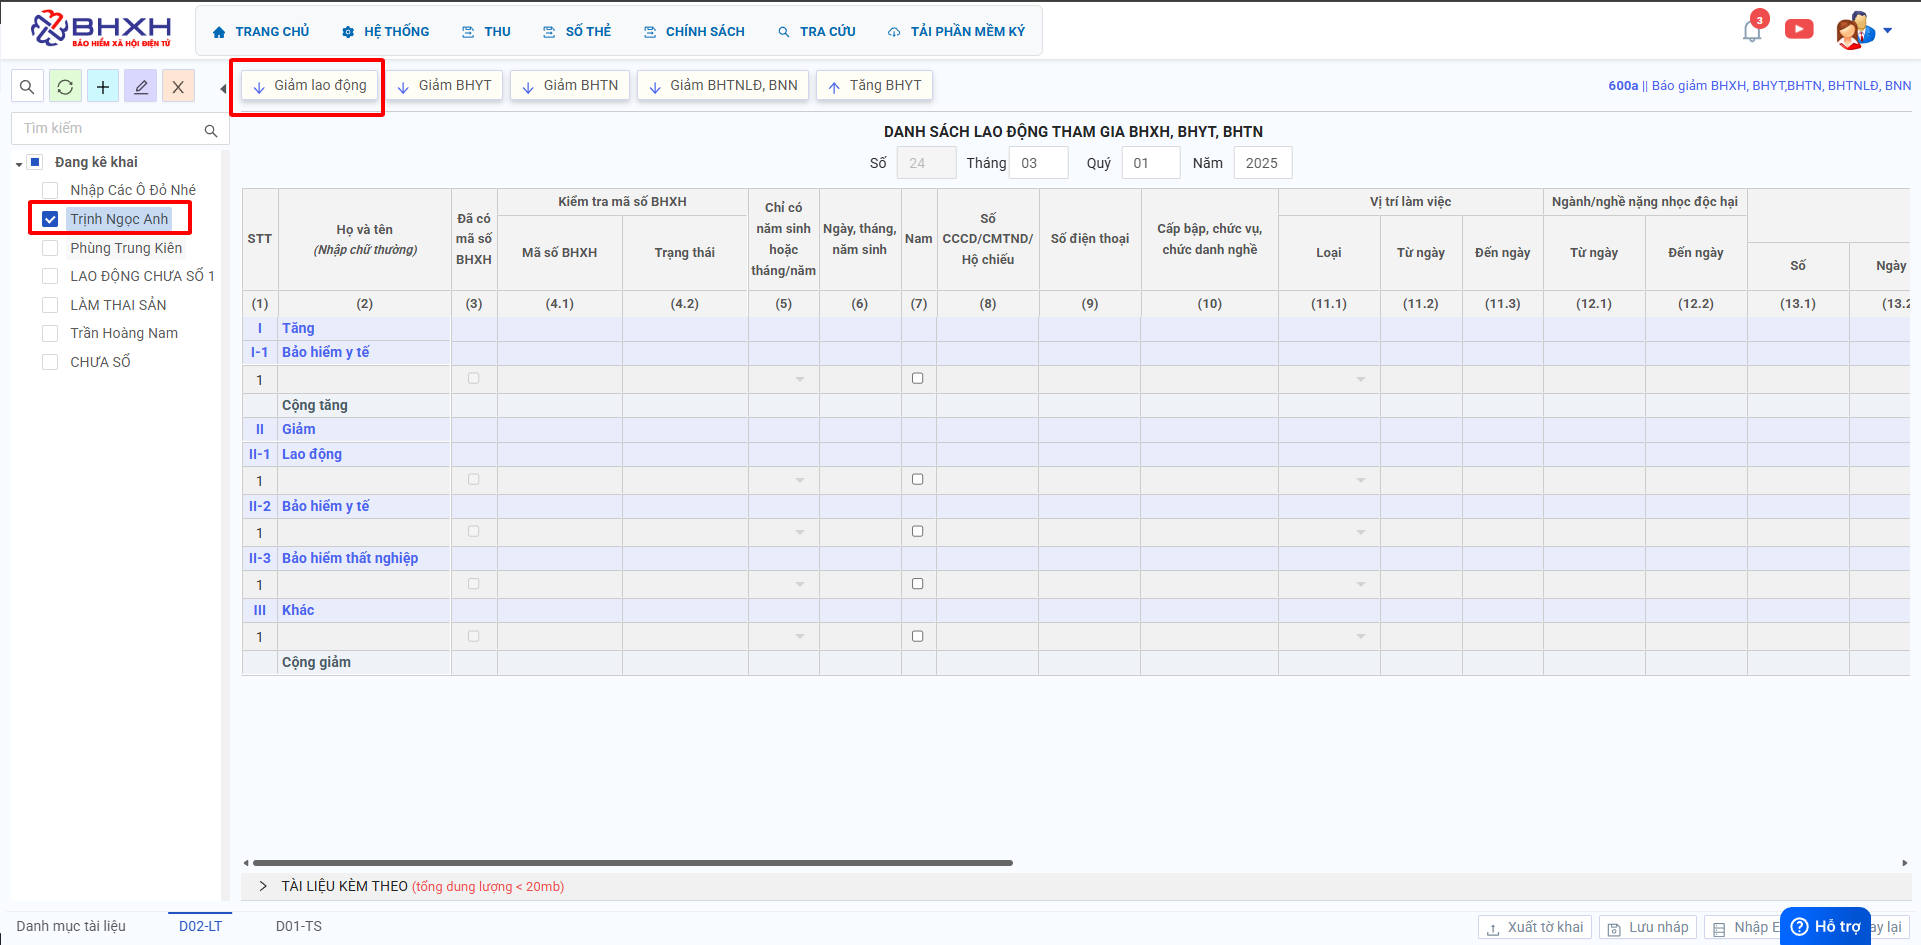This screenshot has width=1921, height=945.
Task: Open the CHÍNH SÁCH menu
Action: click(694, 32)
